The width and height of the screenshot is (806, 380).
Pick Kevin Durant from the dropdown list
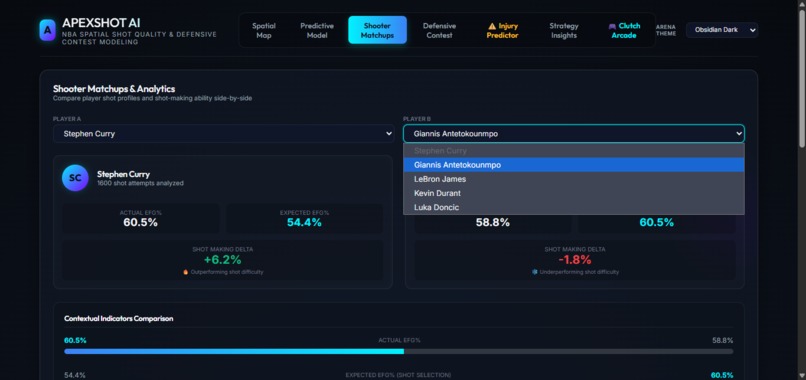[x=574, y=193]
